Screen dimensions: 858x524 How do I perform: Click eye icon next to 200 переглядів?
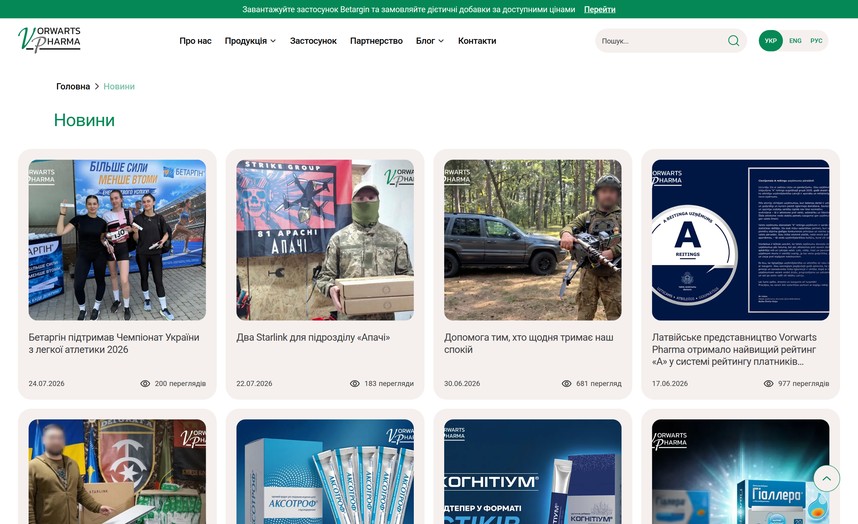[145, 383]
